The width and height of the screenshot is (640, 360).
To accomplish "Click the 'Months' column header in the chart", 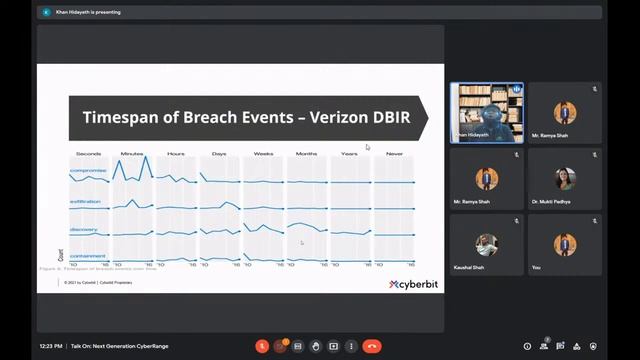I will [x=307, y=154].
